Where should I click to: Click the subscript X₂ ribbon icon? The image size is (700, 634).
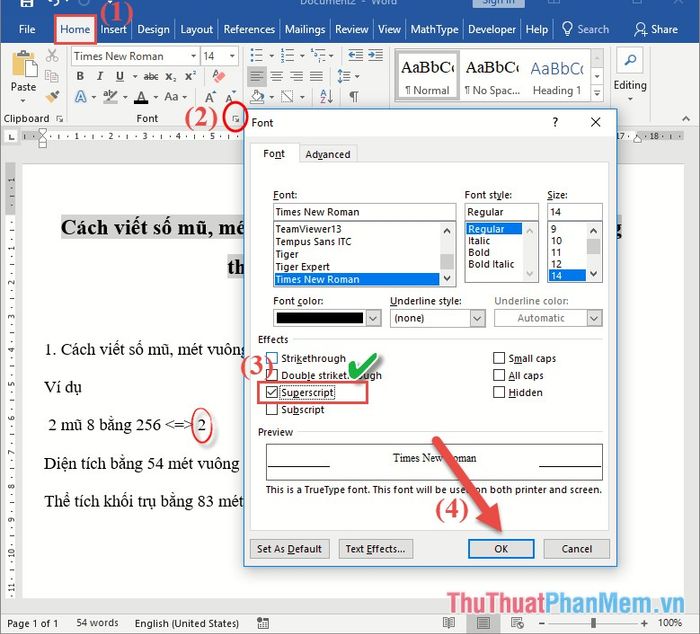click(171, 77)
